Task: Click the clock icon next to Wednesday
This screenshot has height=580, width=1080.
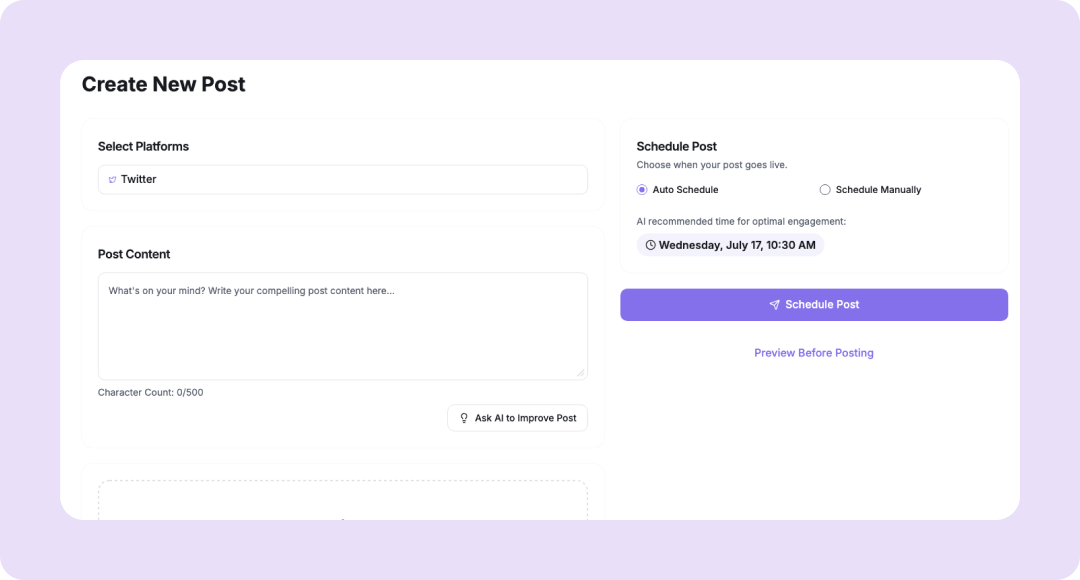Action: tap(650, 245)
